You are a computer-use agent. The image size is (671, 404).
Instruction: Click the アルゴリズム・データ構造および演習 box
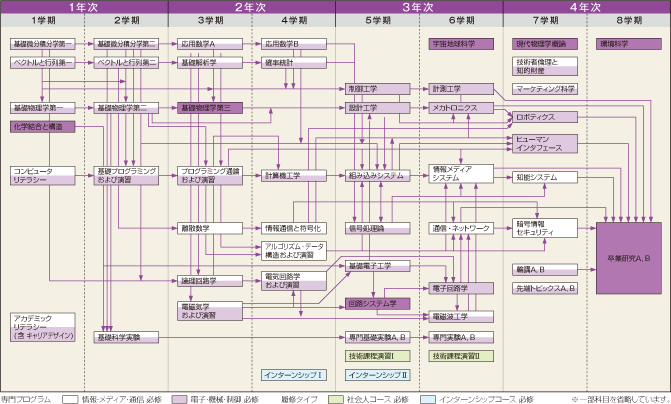(x=294, y=251)
